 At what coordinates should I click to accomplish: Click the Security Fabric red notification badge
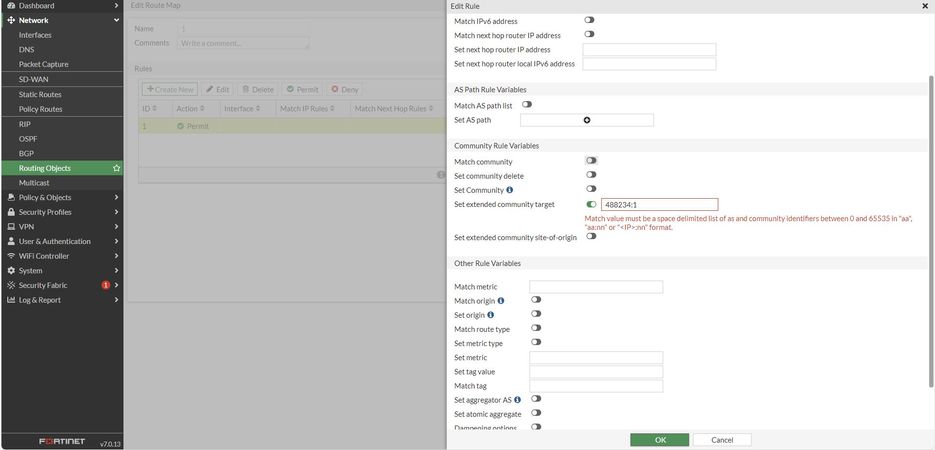pos(106,285)
